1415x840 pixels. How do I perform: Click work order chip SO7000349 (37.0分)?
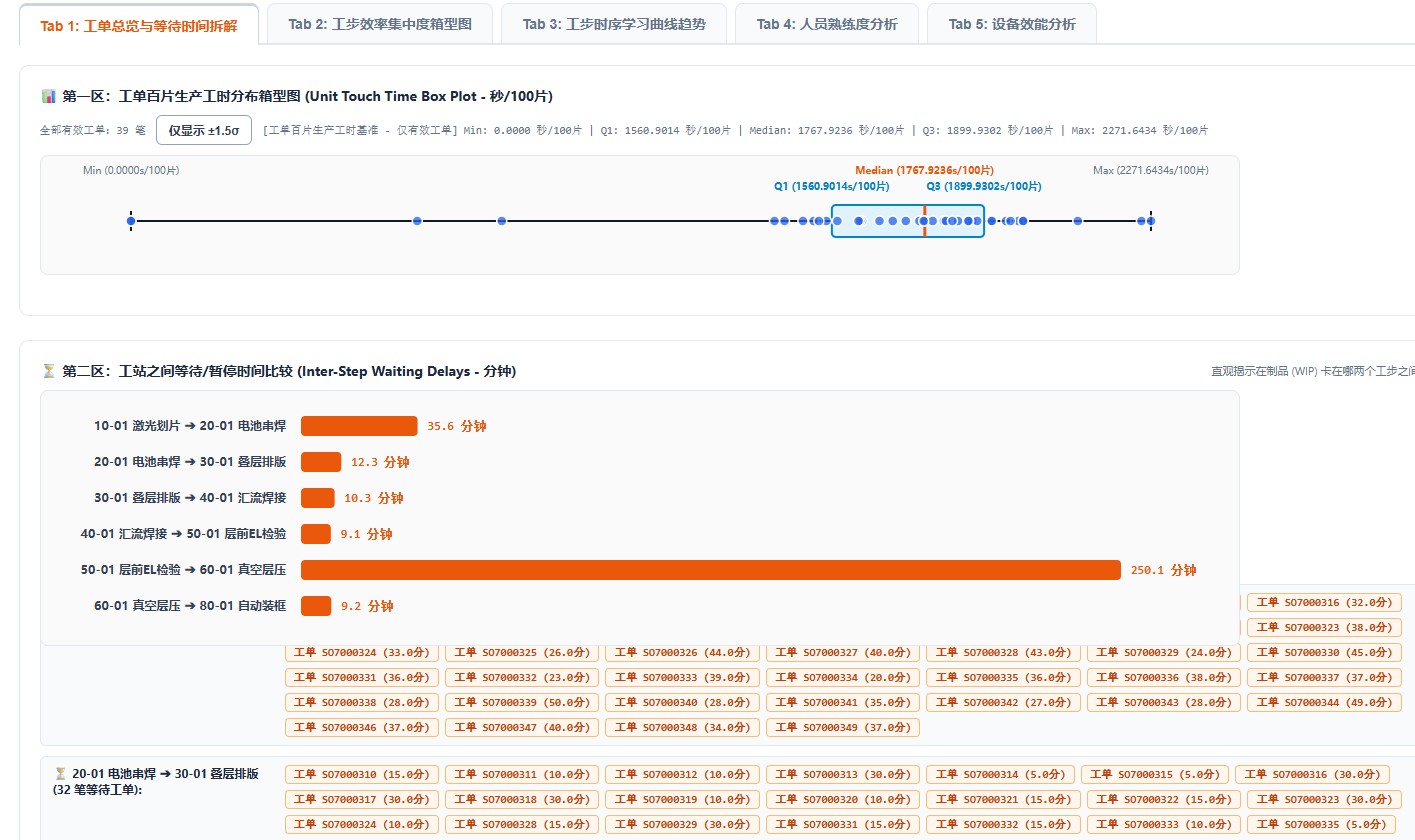(843, 728)
